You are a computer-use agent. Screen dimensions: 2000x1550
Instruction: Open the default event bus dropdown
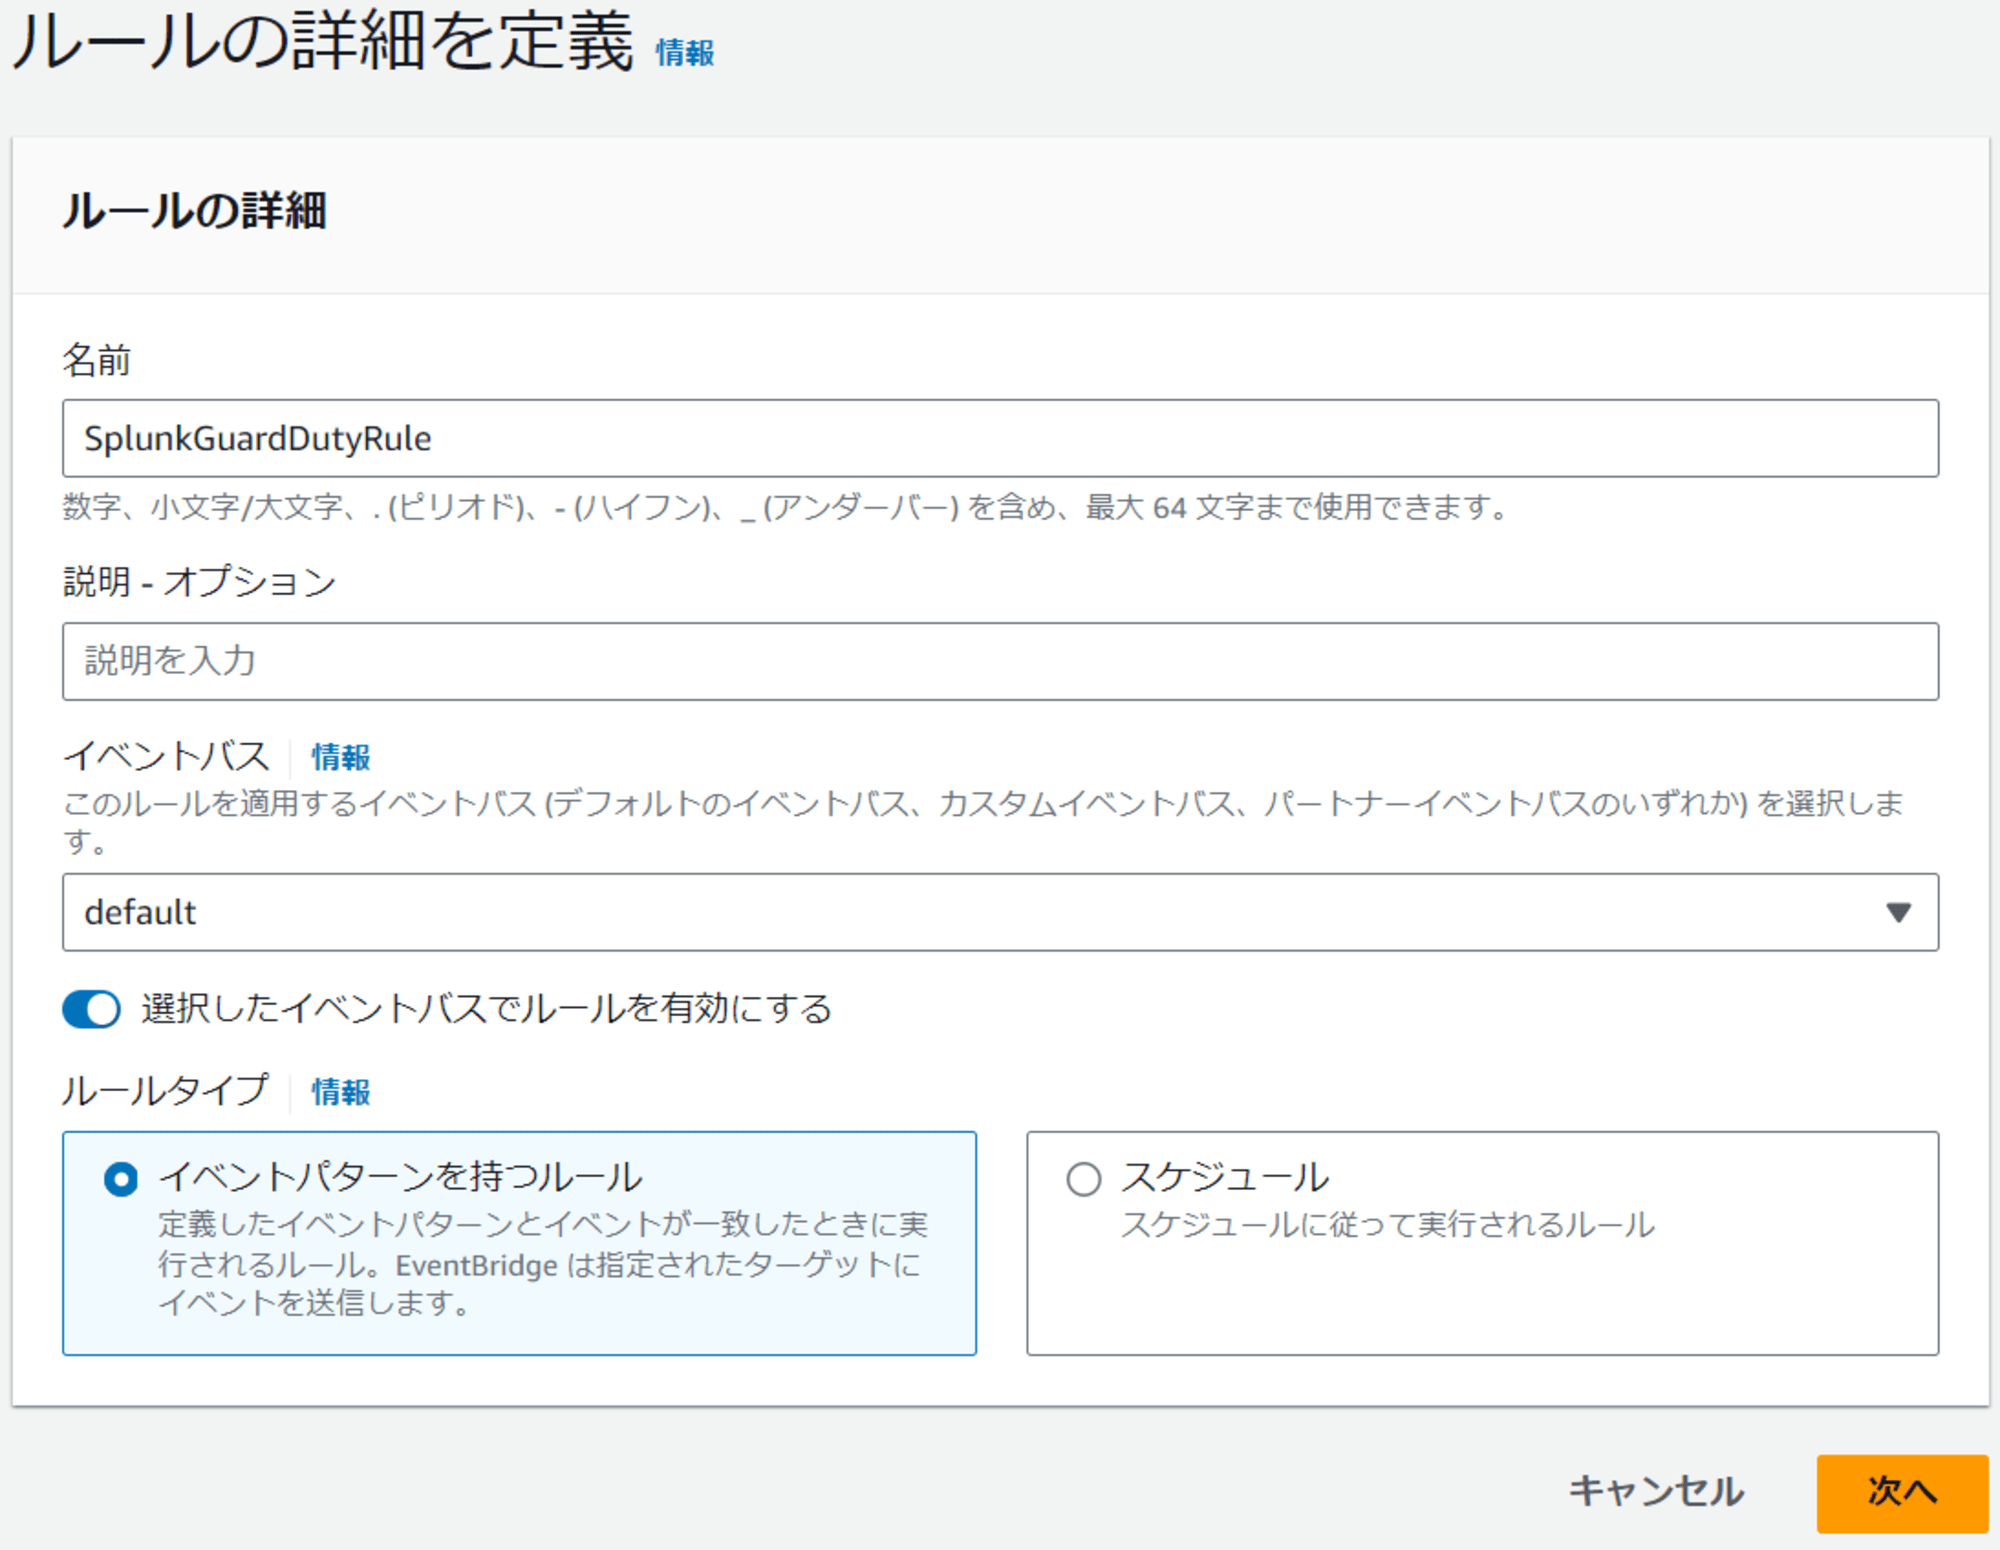(x=1000, y=912)
